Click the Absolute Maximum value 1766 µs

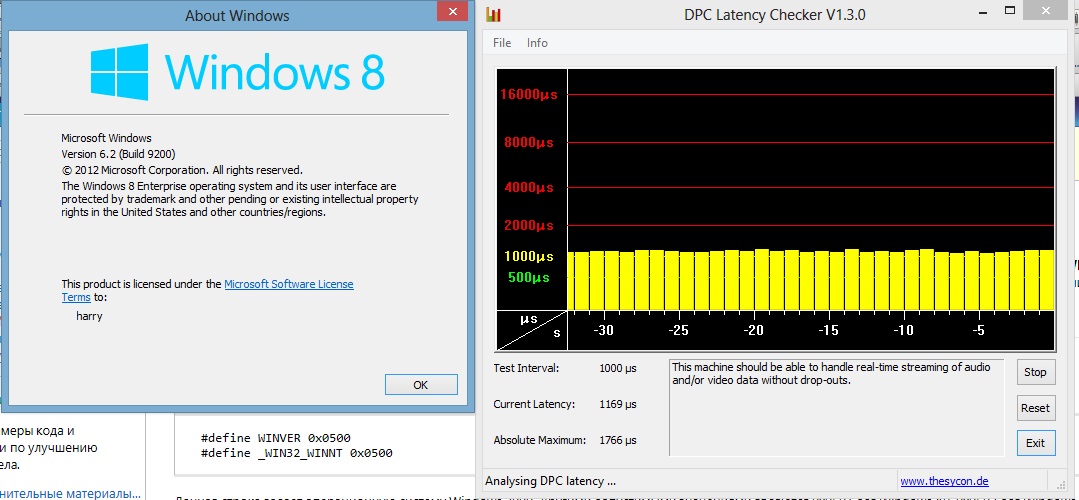point(618,440)
